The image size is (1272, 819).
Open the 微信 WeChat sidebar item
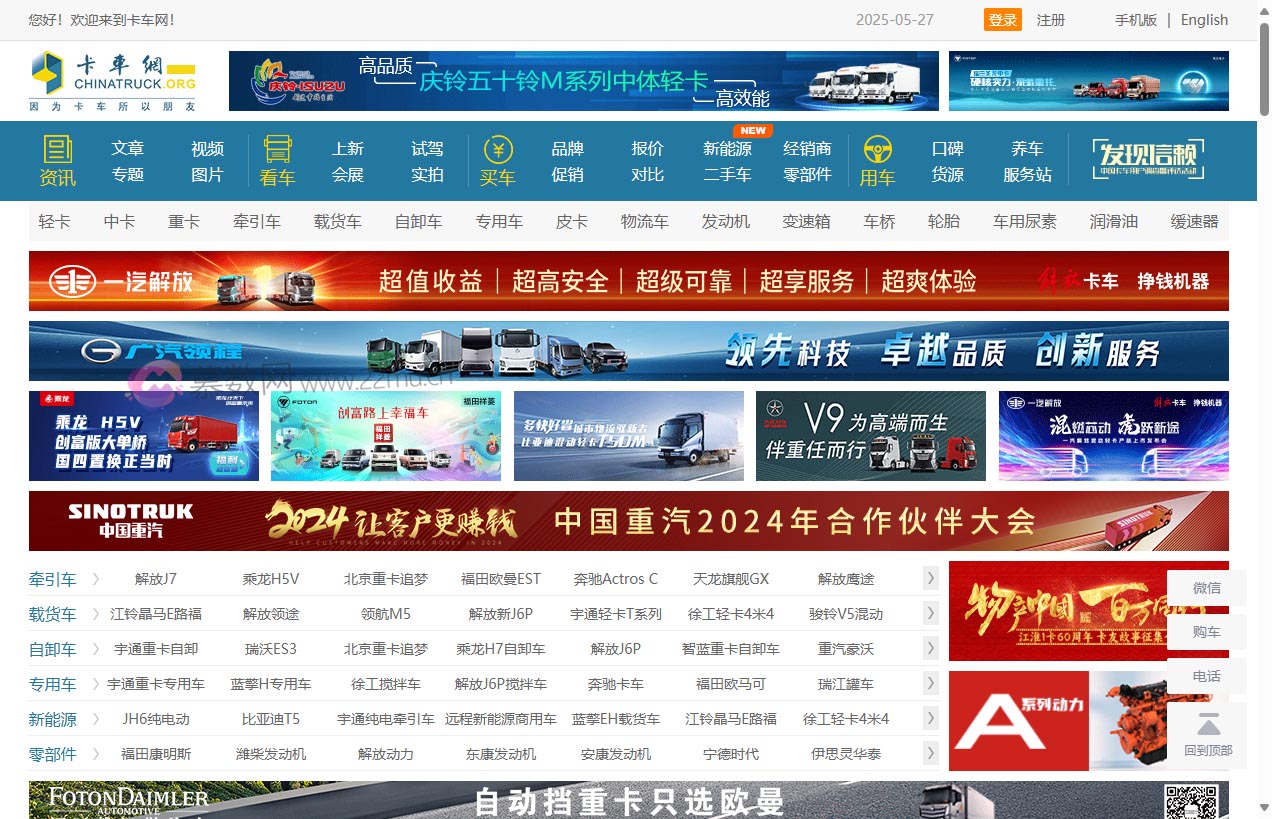[1206, 587]
